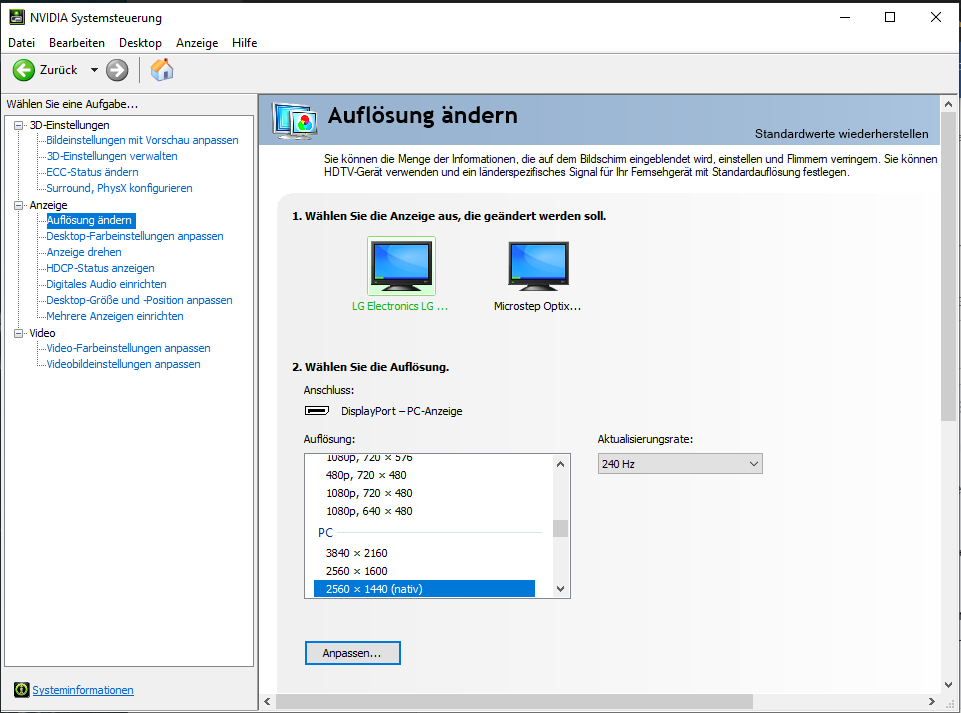Image resolution: width=961 pixels, height=713 pixels.
Task: Click main panel vertical scroll-up arrow
Action: [x=948, y=104]
